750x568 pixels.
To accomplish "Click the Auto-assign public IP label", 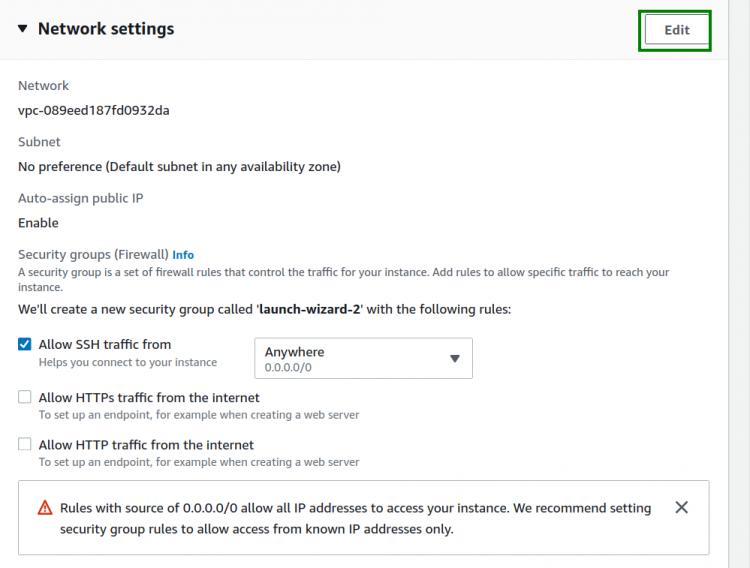I will 80,198.
